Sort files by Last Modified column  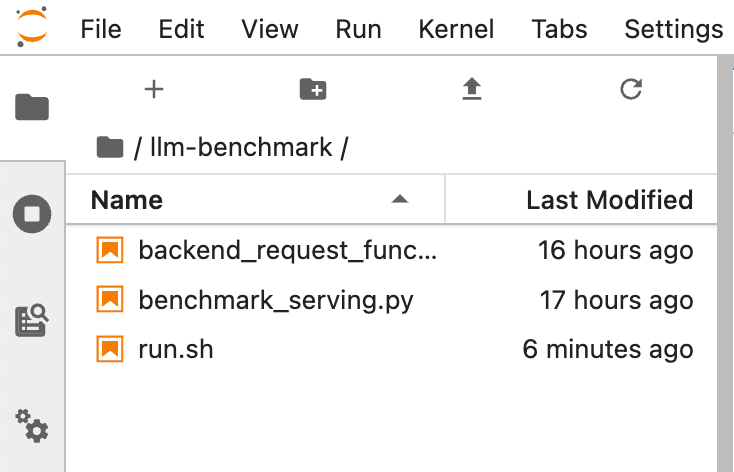pos(609,200)
